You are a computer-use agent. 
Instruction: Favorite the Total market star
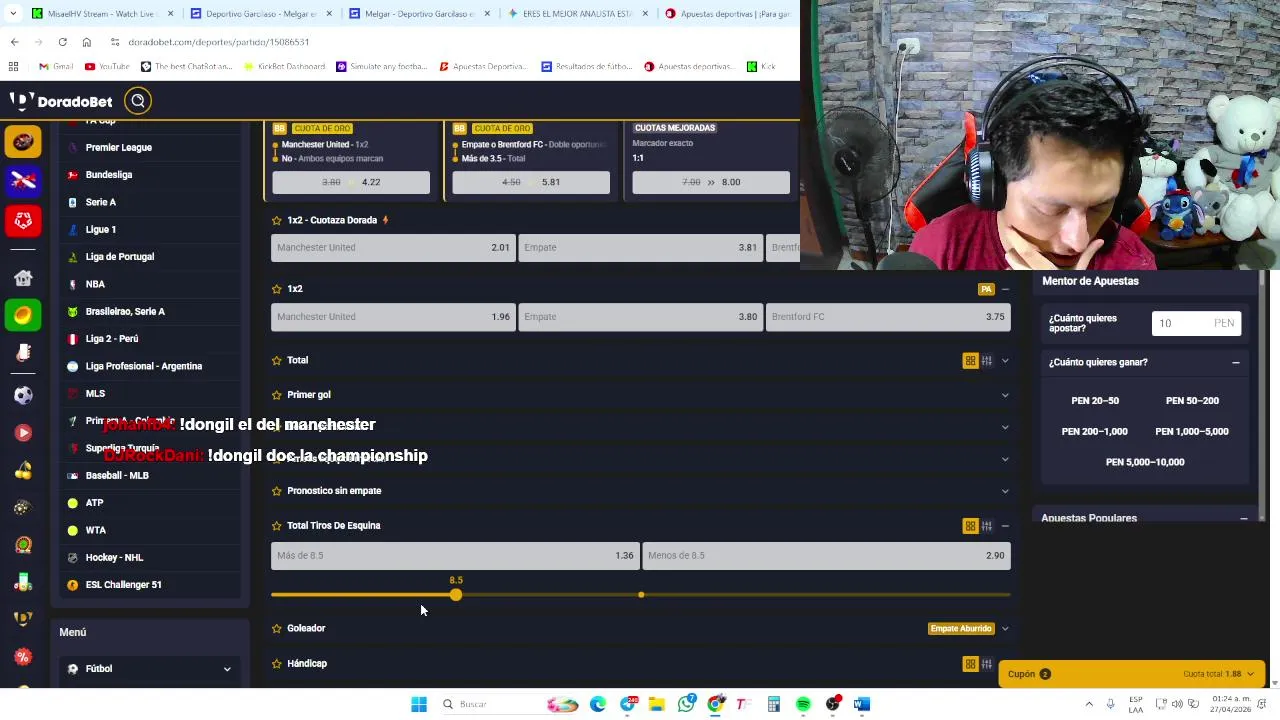point(277,360)
